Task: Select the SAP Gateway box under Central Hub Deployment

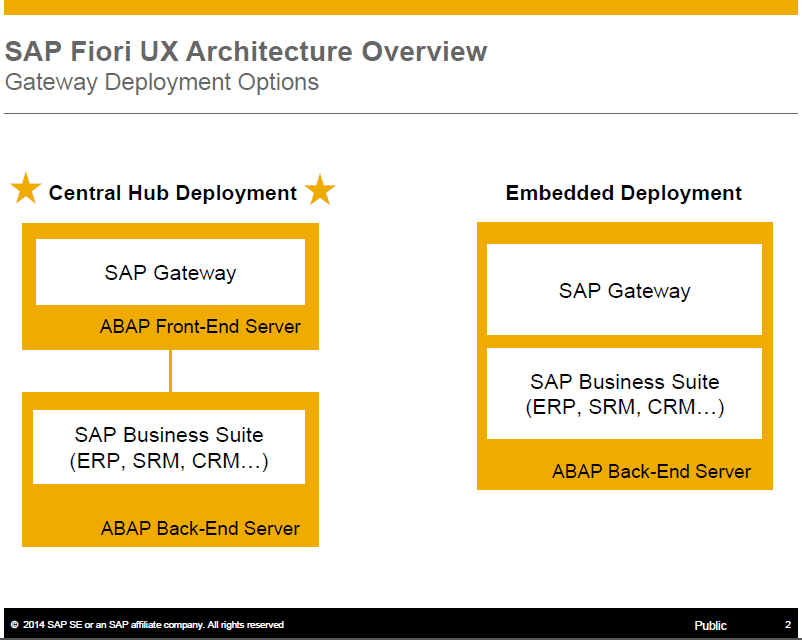Action: click(169, 272)
